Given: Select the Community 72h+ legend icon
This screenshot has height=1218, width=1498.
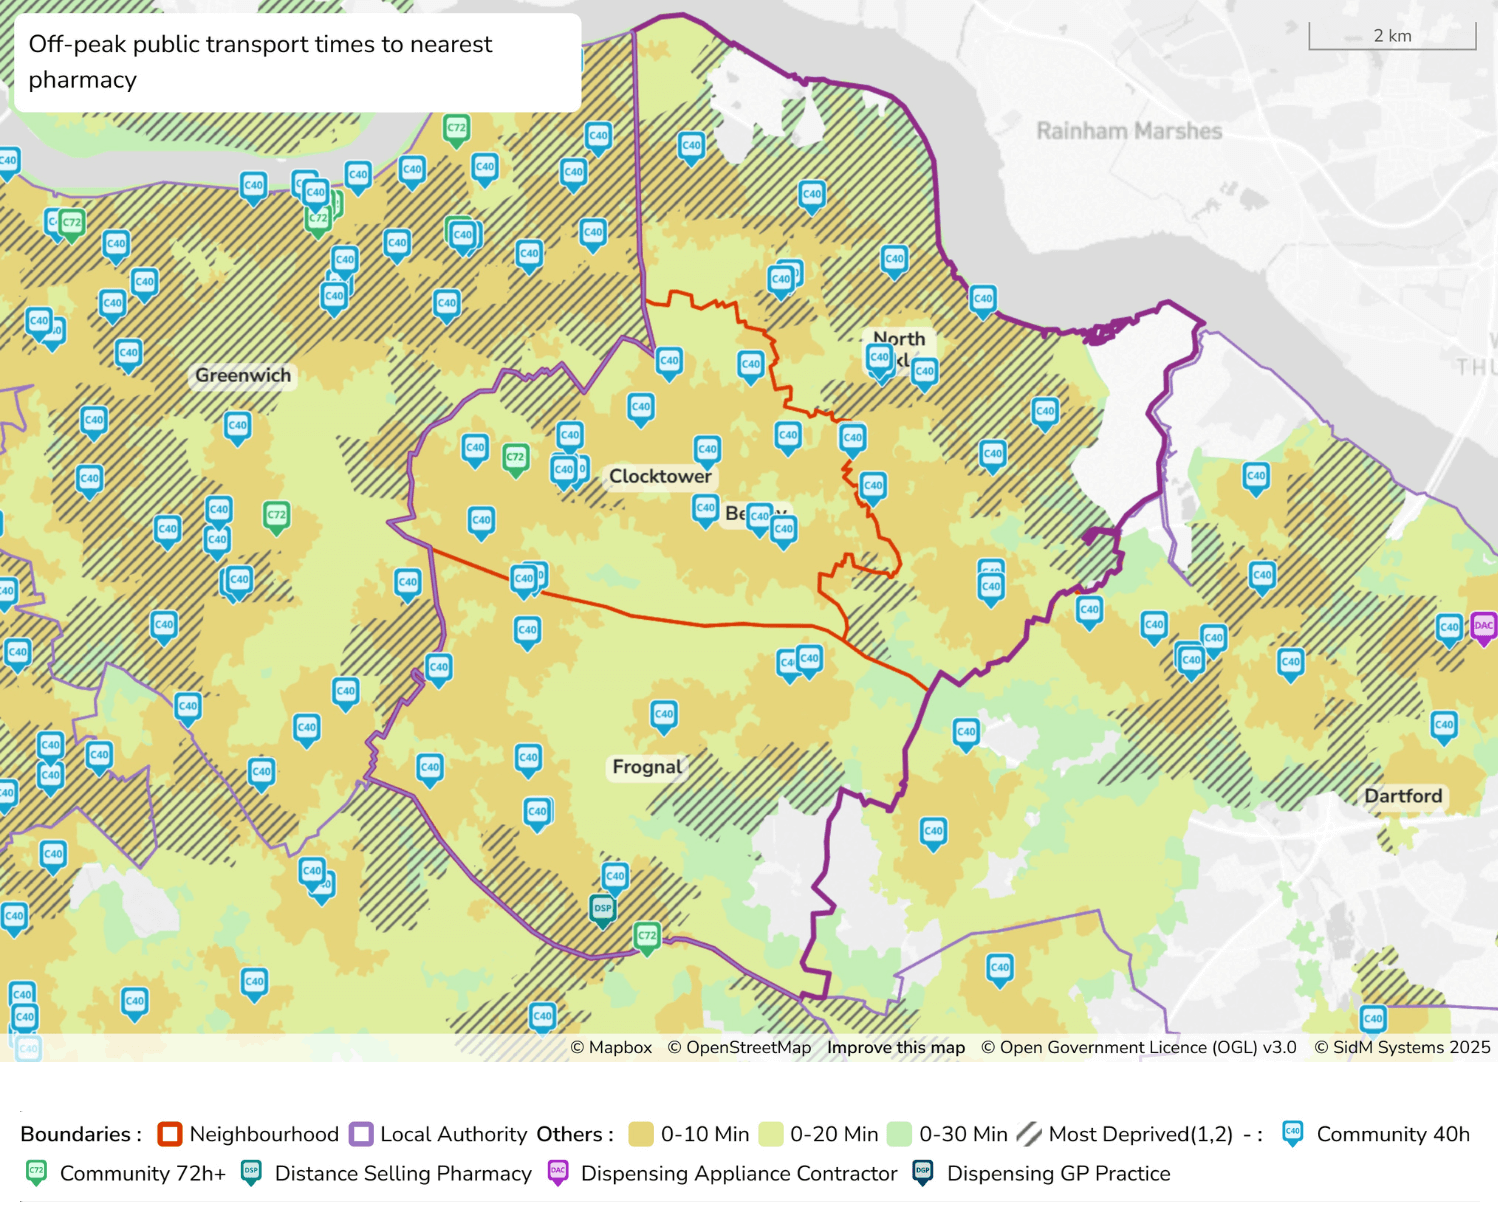Looking at the screenshot, I should click(x=36, y=1173).
